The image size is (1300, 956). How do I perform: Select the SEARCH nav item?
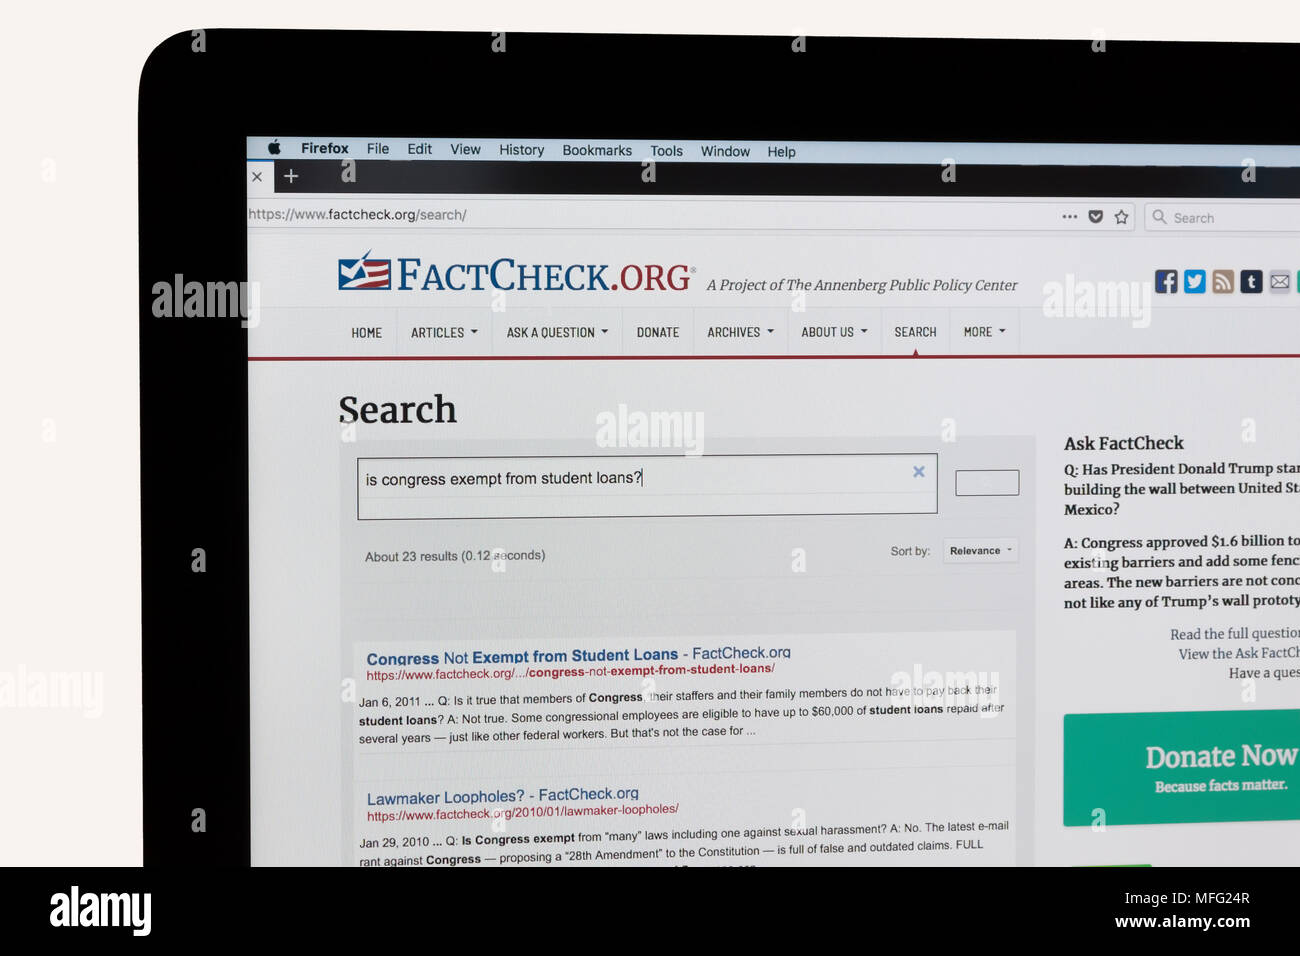915,332
